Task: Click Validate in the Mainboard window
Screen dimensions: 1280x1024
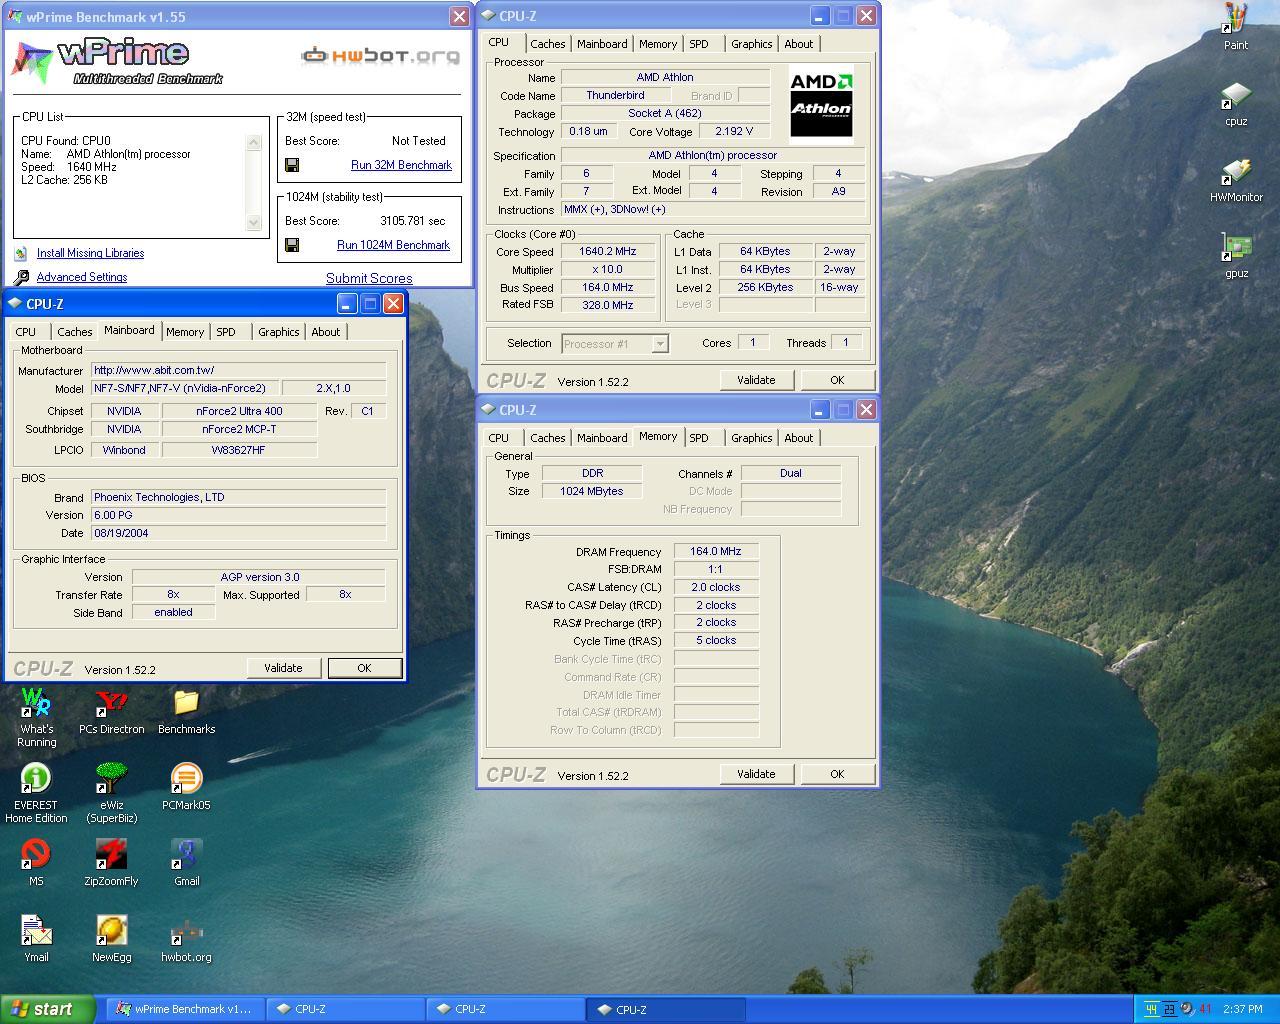Action: tap(283, 668)
